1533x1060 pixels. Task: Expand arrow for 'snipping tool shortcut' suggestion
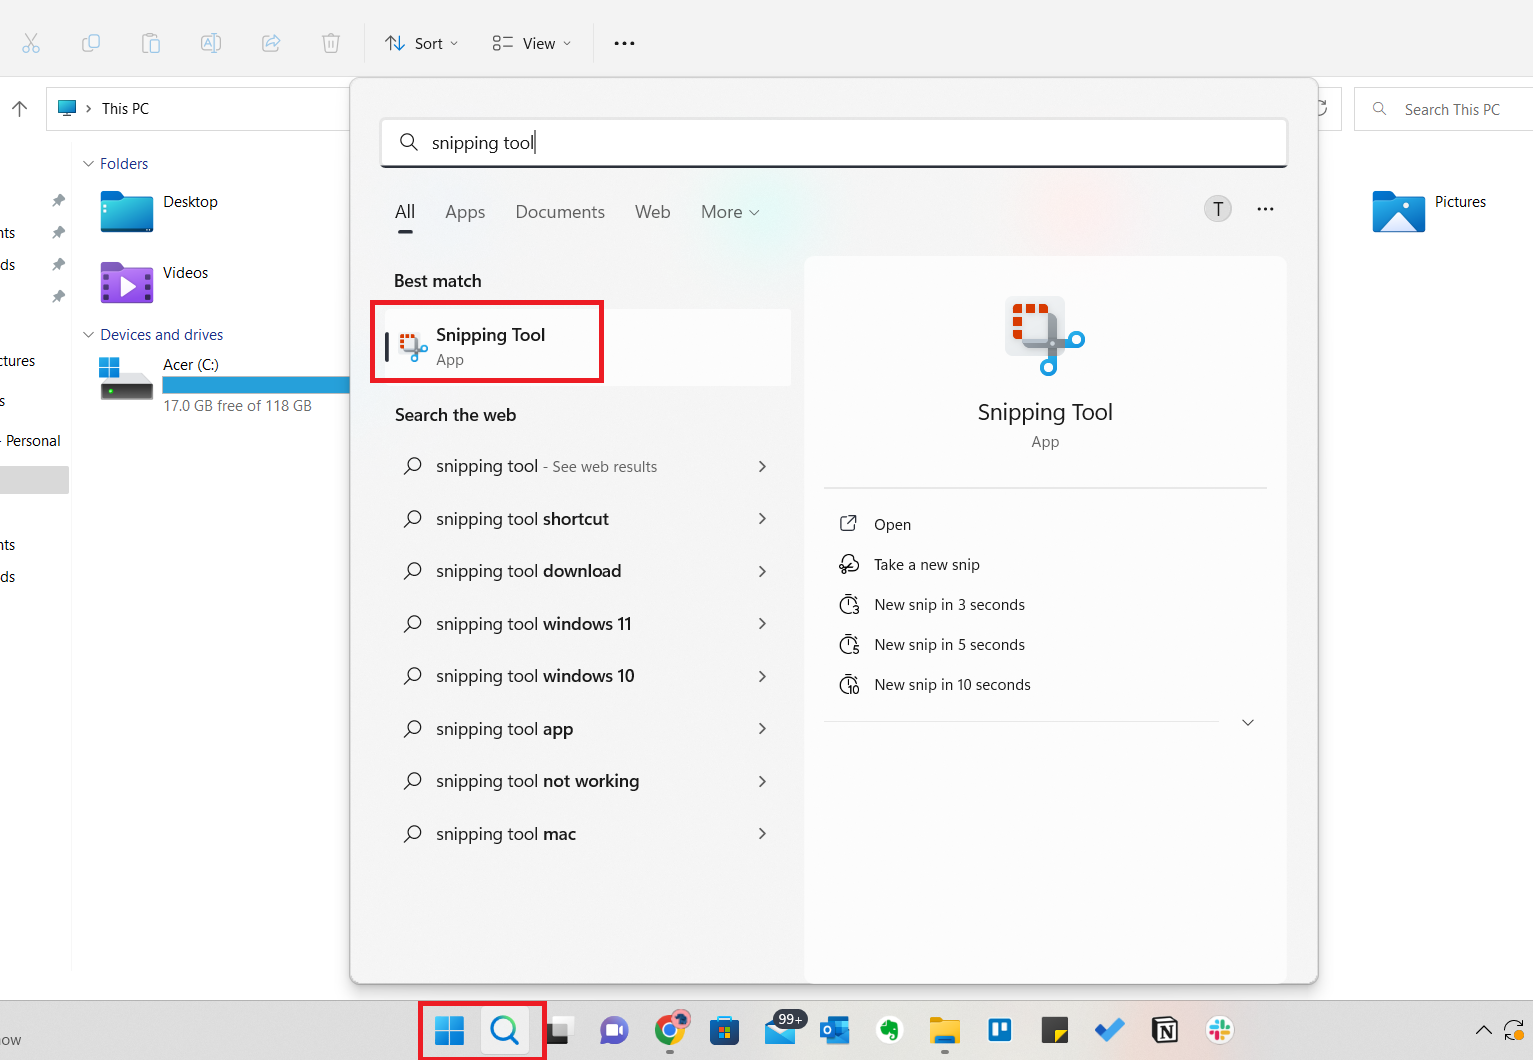click(x=762, y=519)
